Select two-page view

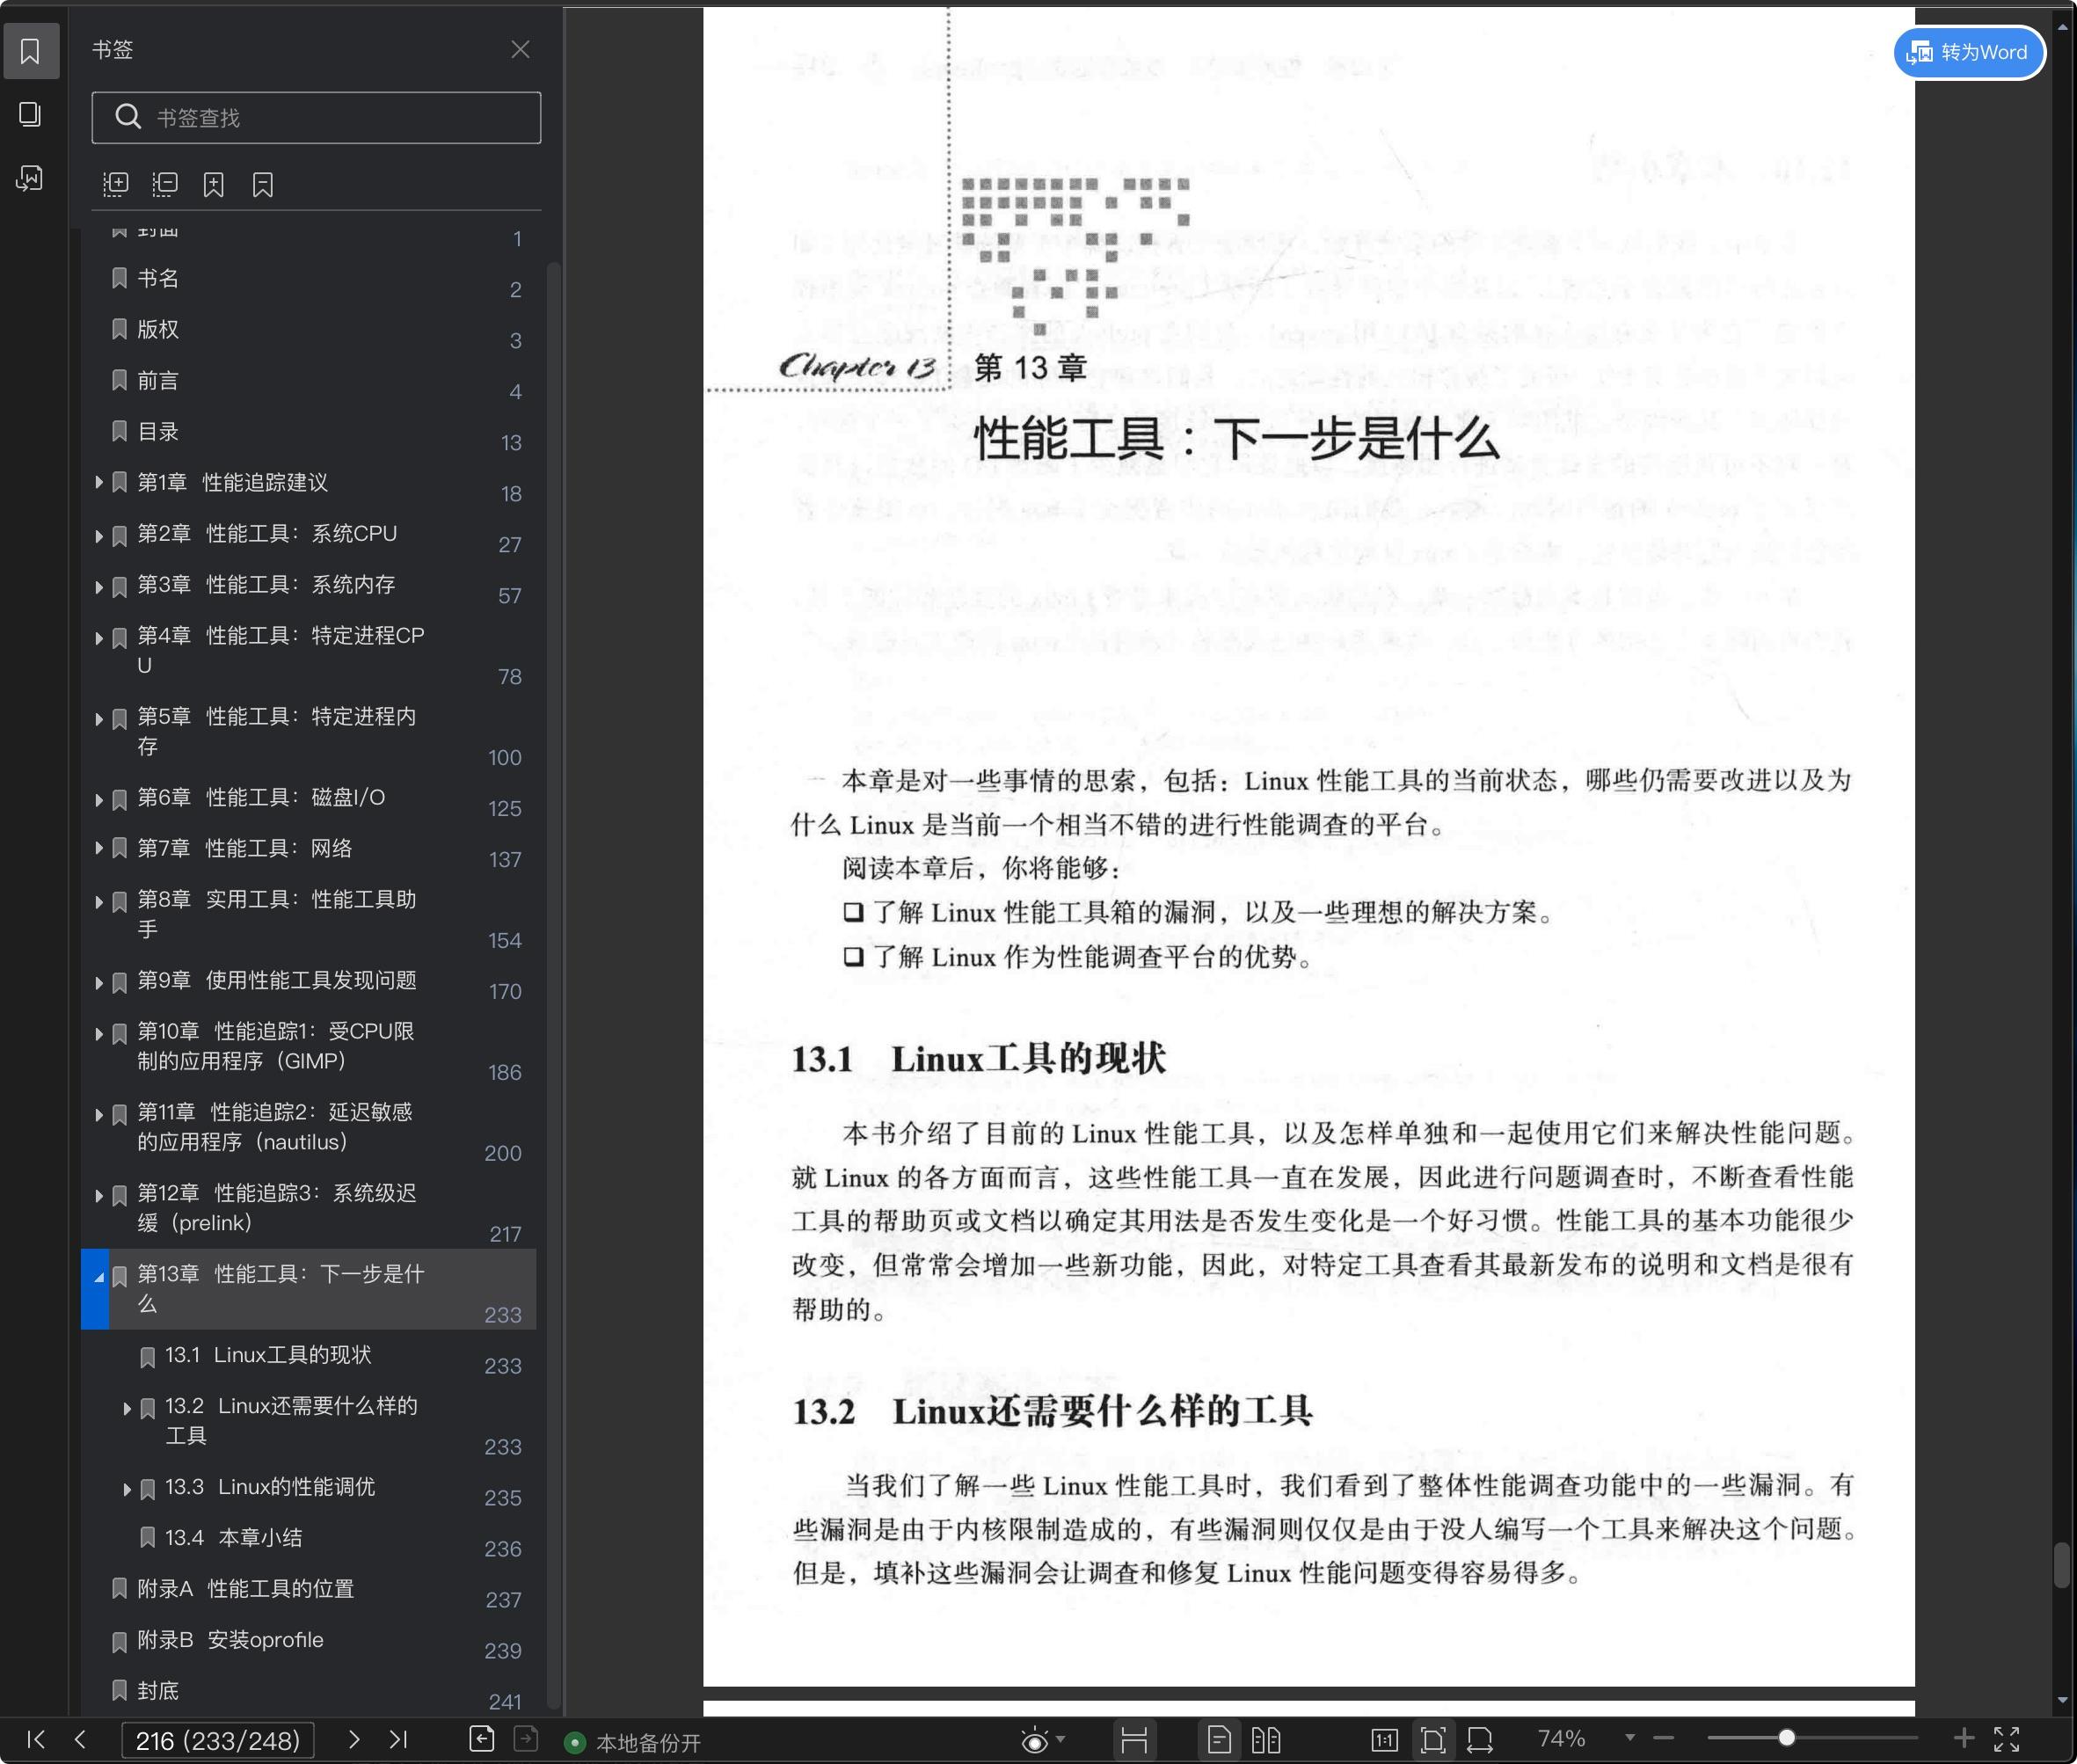click(1266, 1740)
